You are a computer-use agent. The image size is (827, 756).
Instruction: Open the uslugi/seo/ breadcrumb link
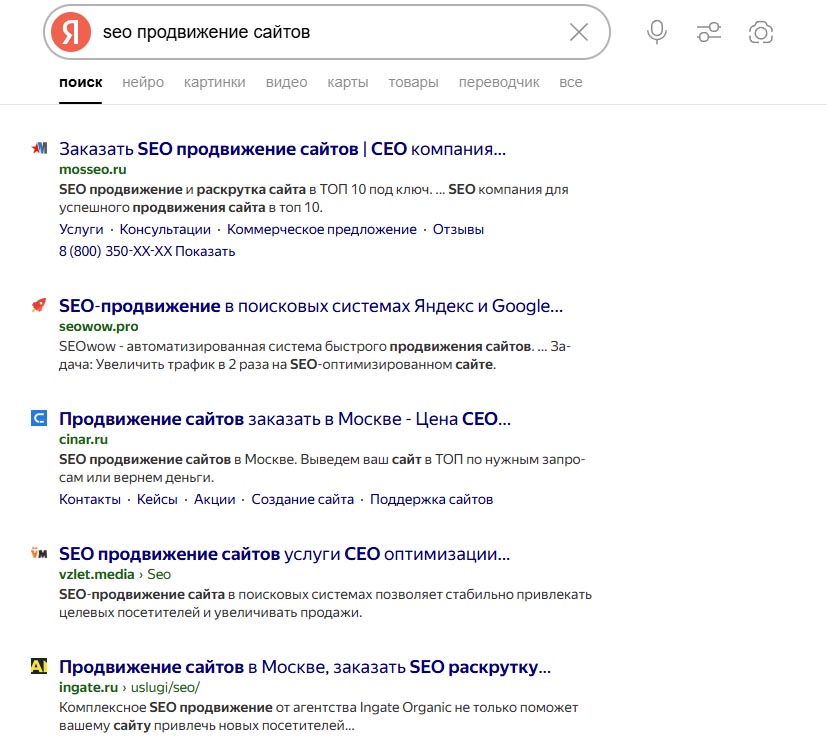click(x=165, y=687)
